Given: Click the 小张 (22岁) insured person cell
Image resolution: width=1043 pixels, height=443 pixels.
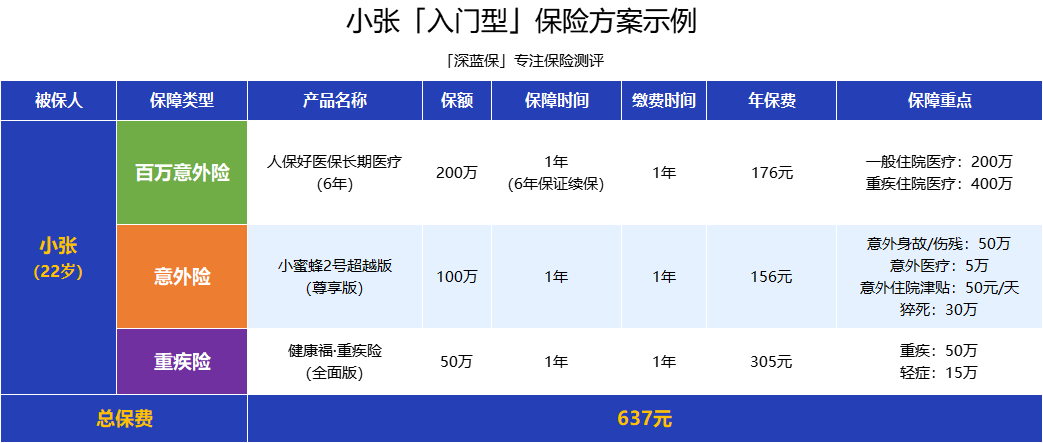Looking at the screenshot, I should [59, 258].
